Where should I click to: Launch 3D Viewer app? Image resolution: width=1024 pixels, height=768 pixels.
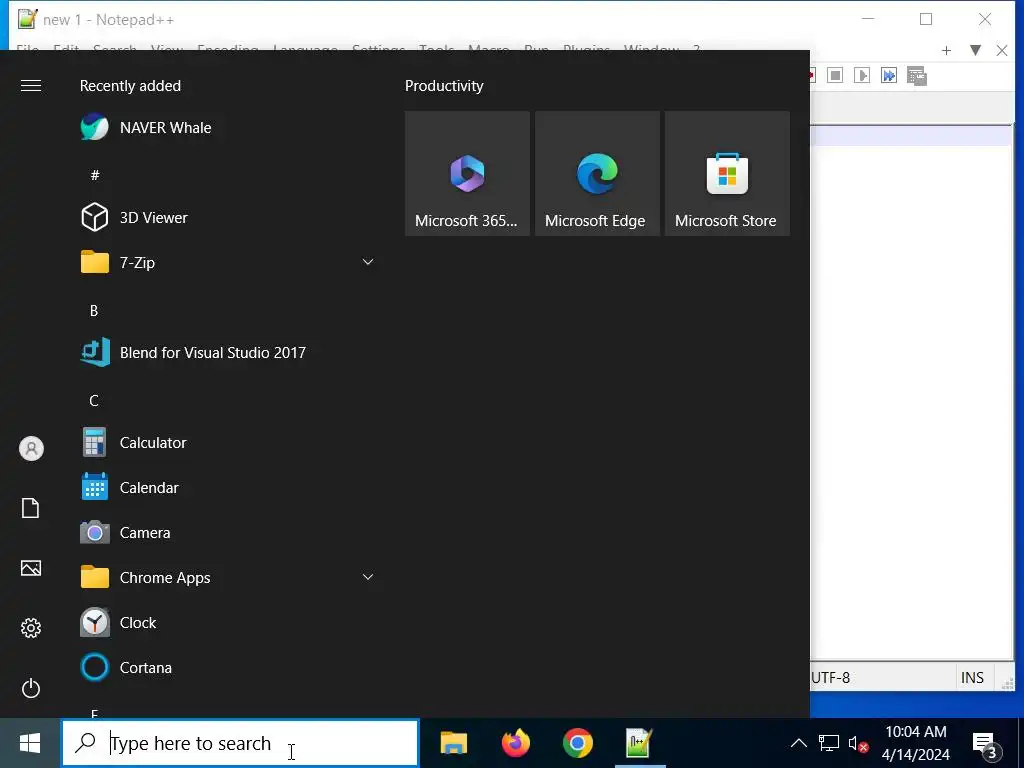pos(229,217)
